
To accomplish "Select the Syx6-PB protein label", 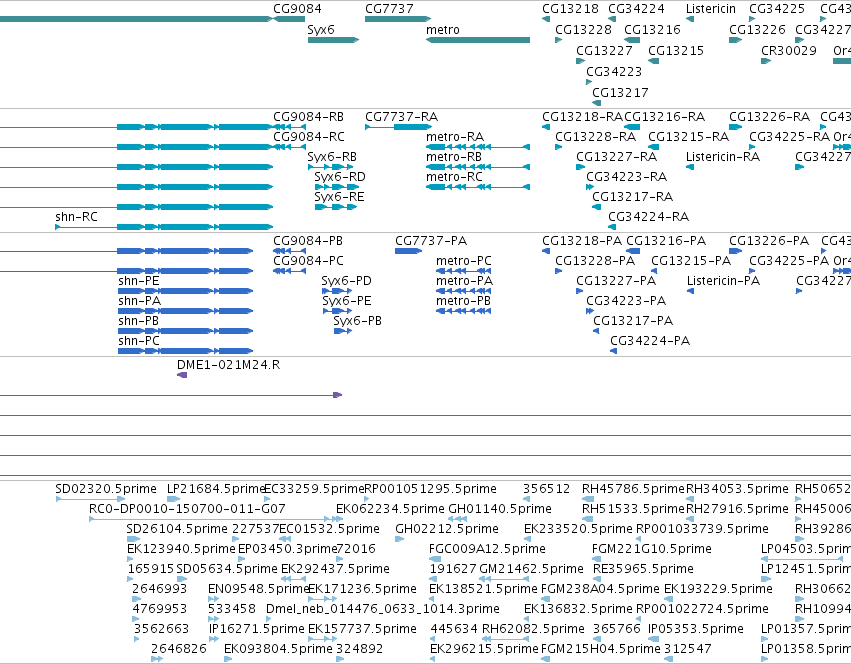I will click(358, 321).
